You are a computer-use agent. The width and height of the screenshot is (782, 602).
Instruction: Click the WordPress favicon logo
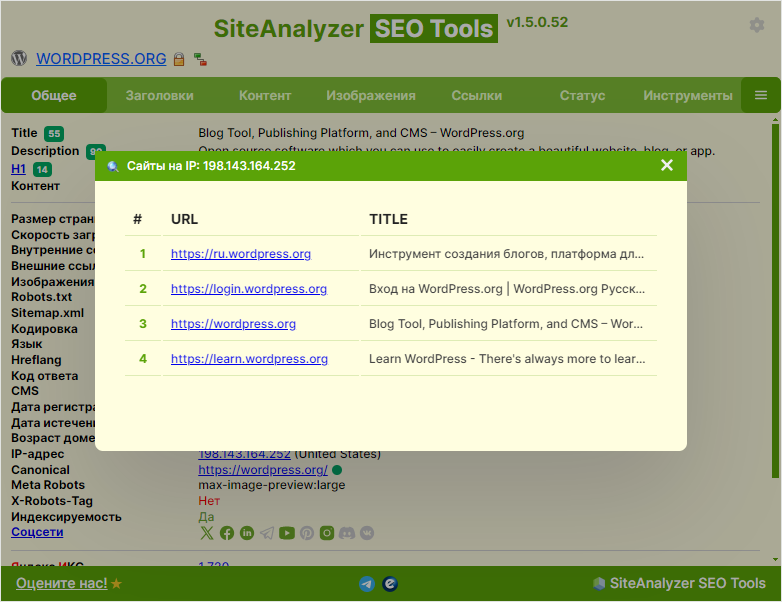pos(19,58)
